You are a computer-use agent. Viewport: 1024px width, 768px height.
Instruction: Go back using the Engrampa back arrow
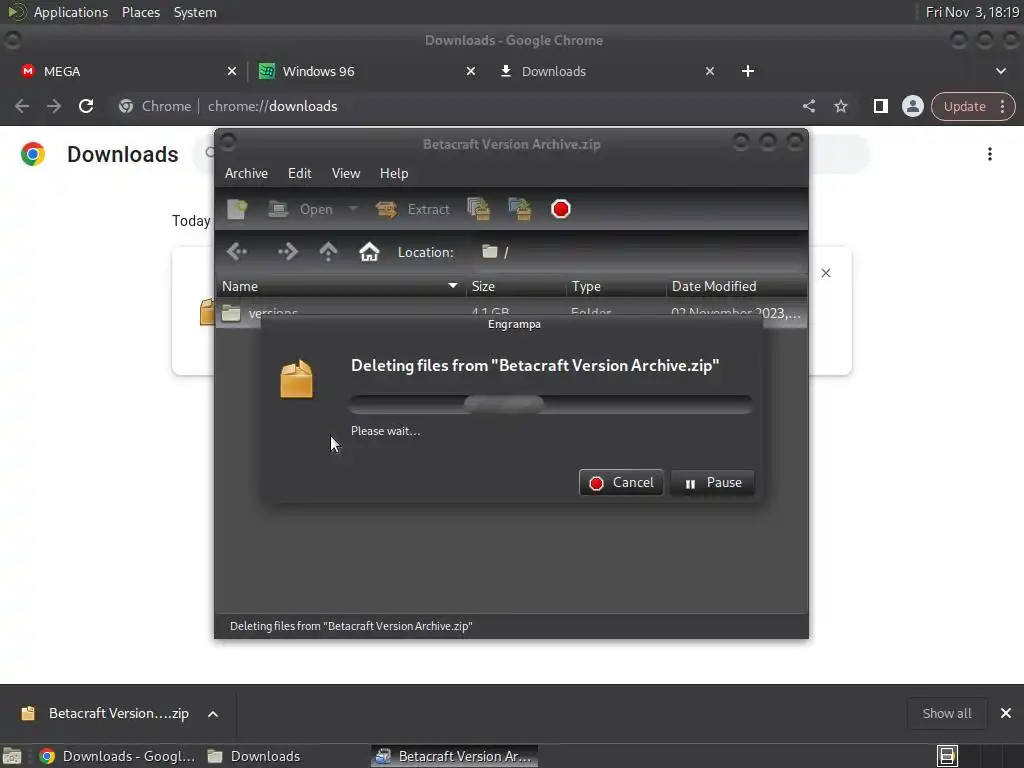point(237,251)
